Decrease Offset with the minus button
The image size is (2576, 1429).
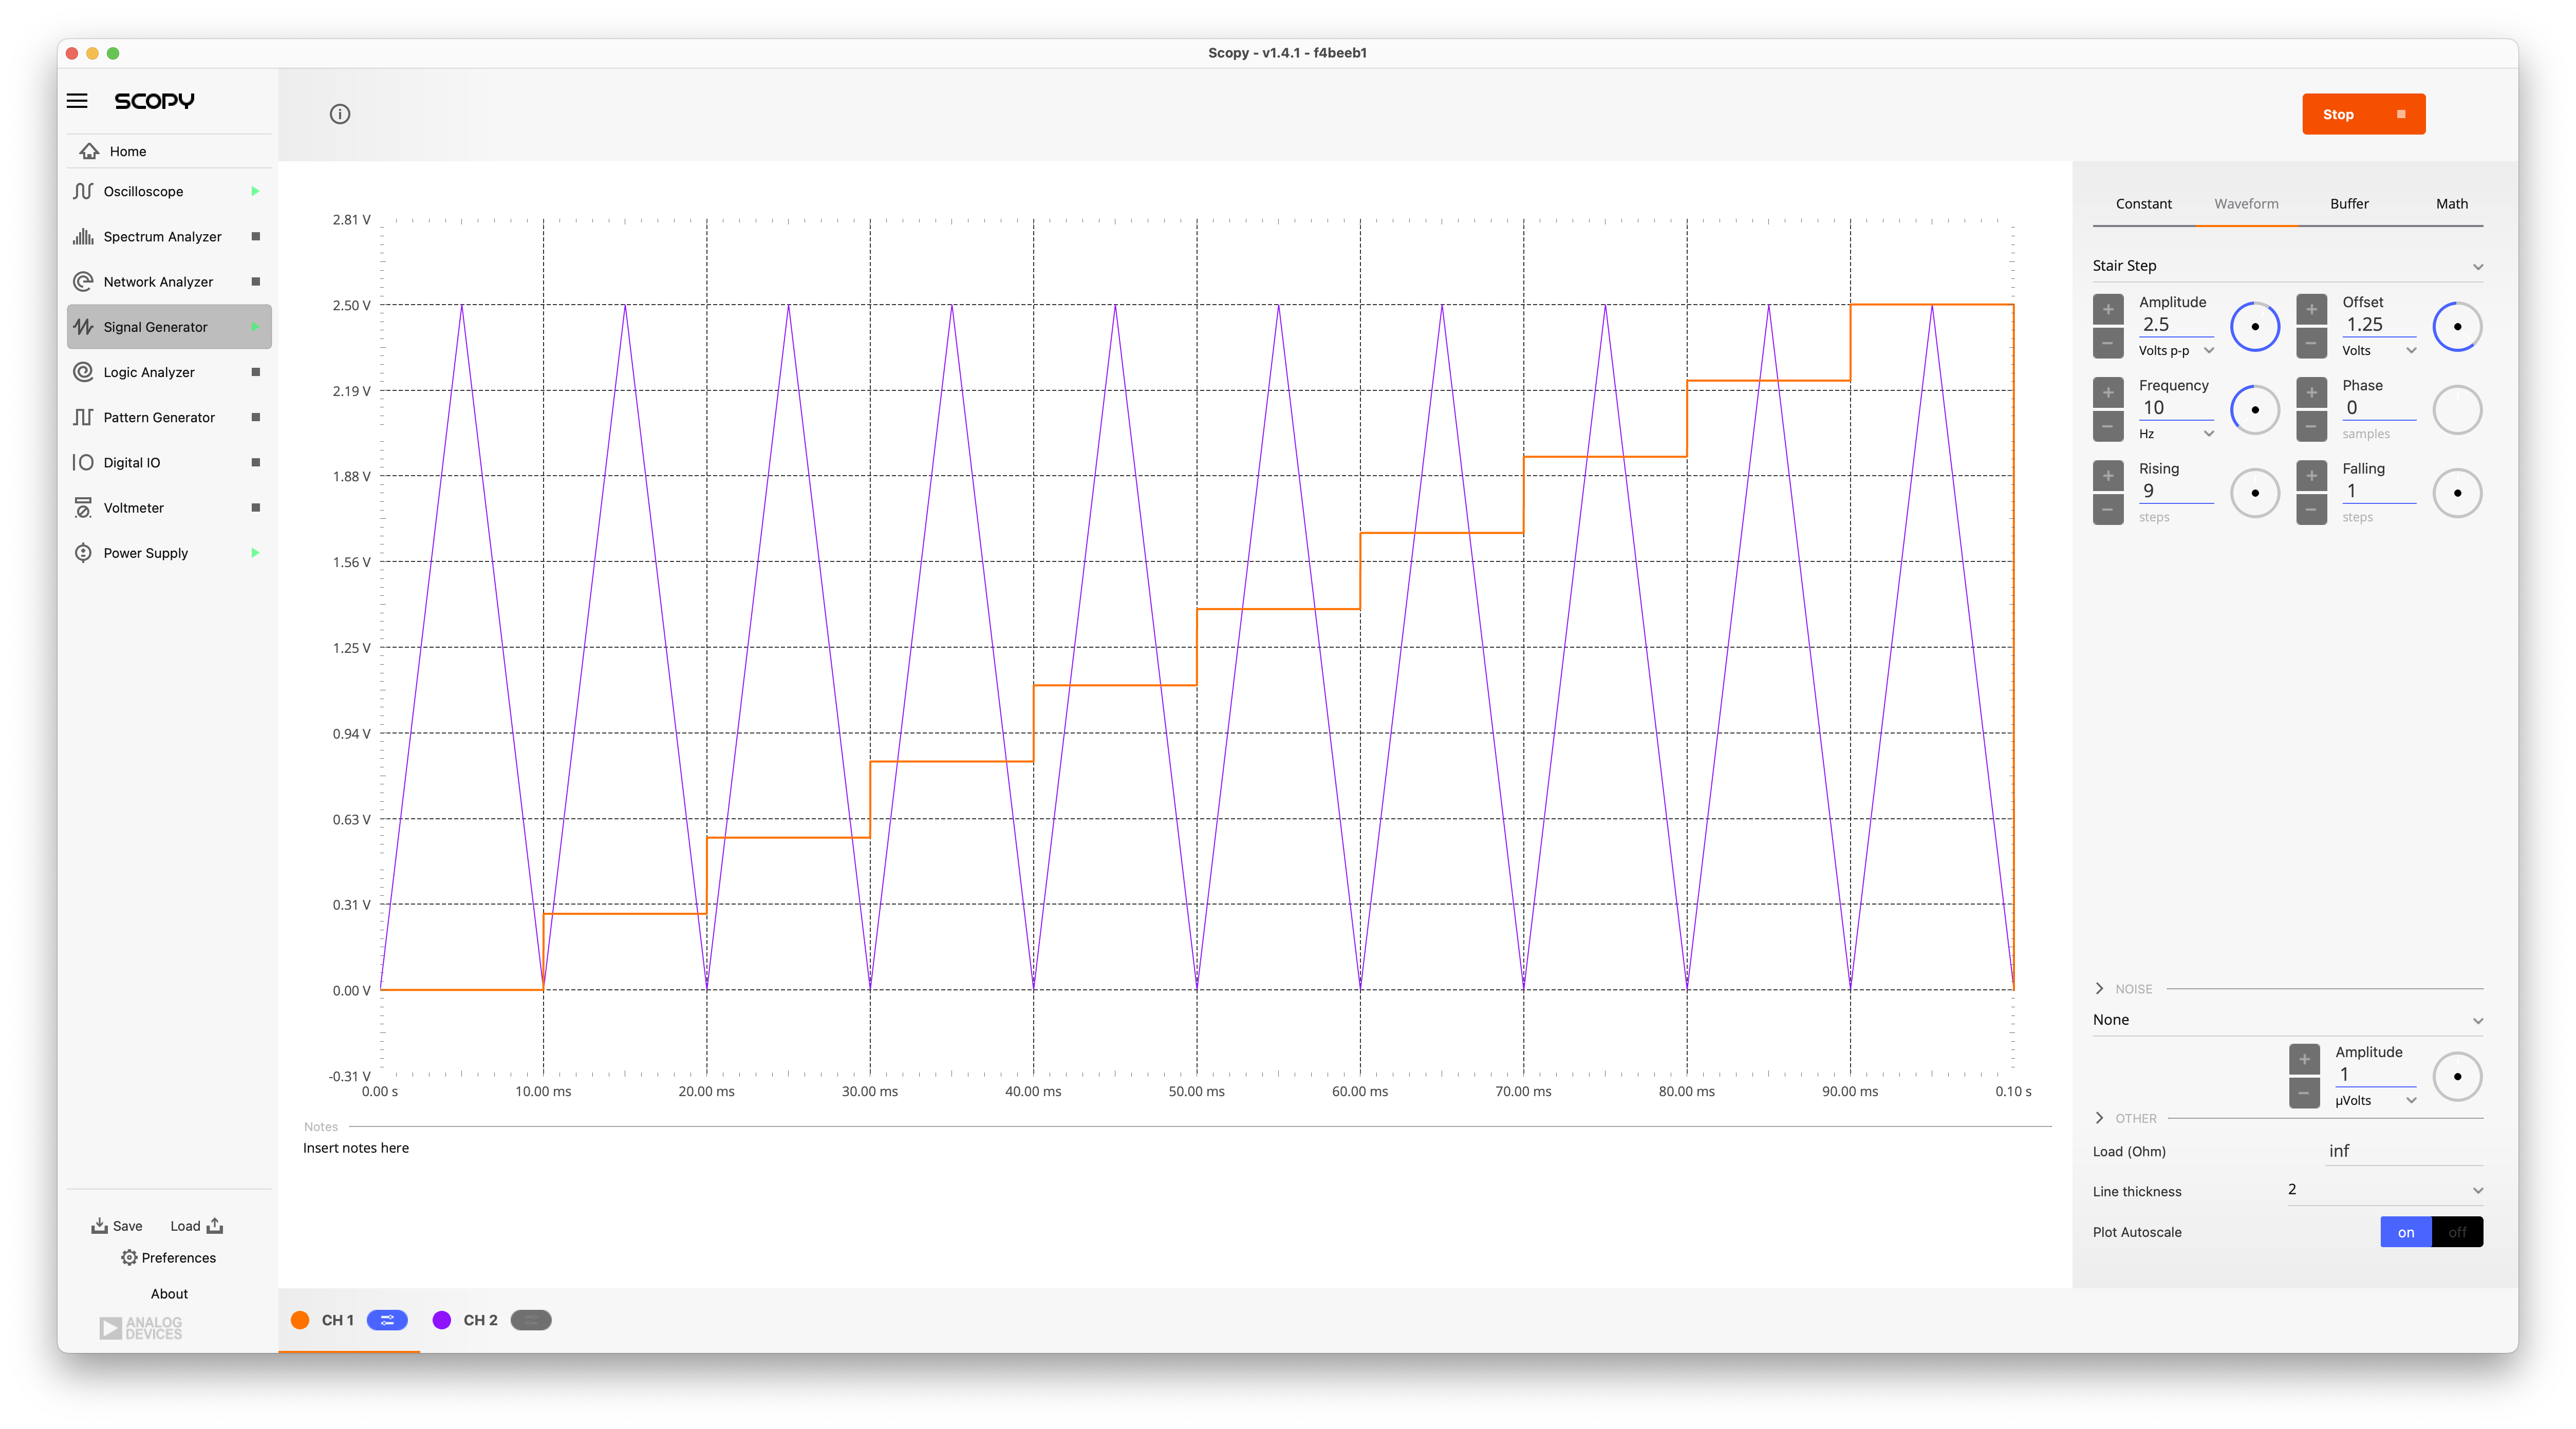click(2311, 343)
